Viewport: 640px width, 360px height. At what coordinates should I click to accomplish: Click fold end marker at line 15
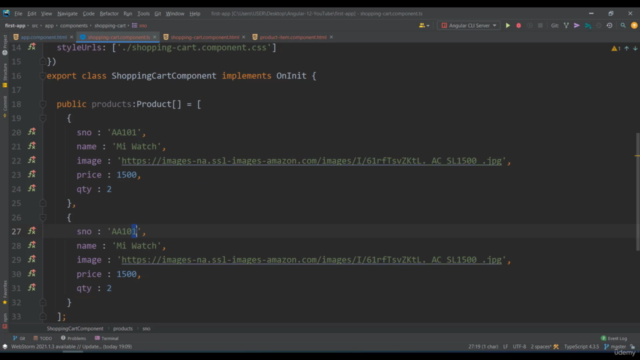pos(42,62)
